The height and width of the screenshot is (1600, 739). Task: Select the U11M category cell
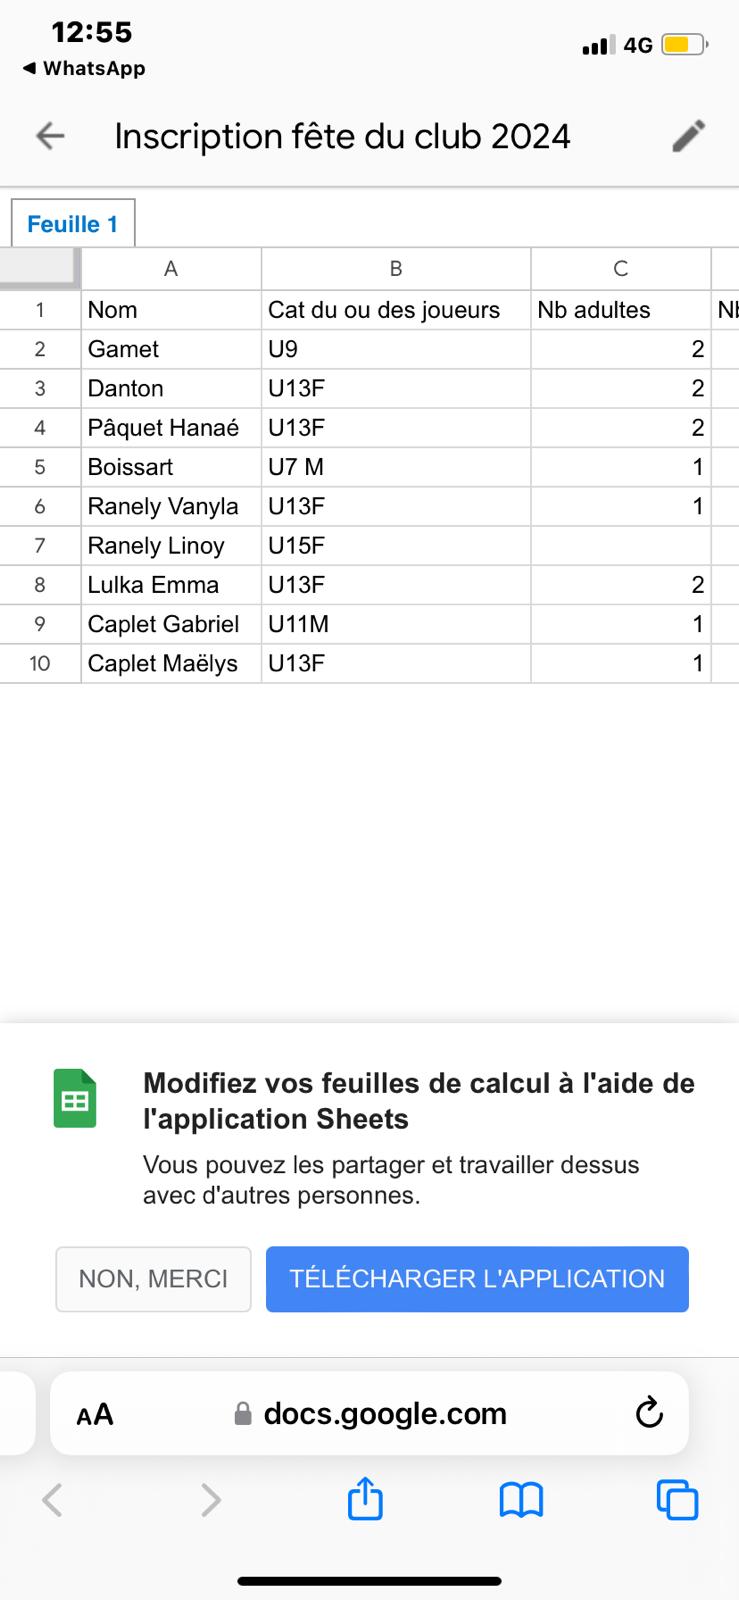pyautogui.click(x=395, y=624)
